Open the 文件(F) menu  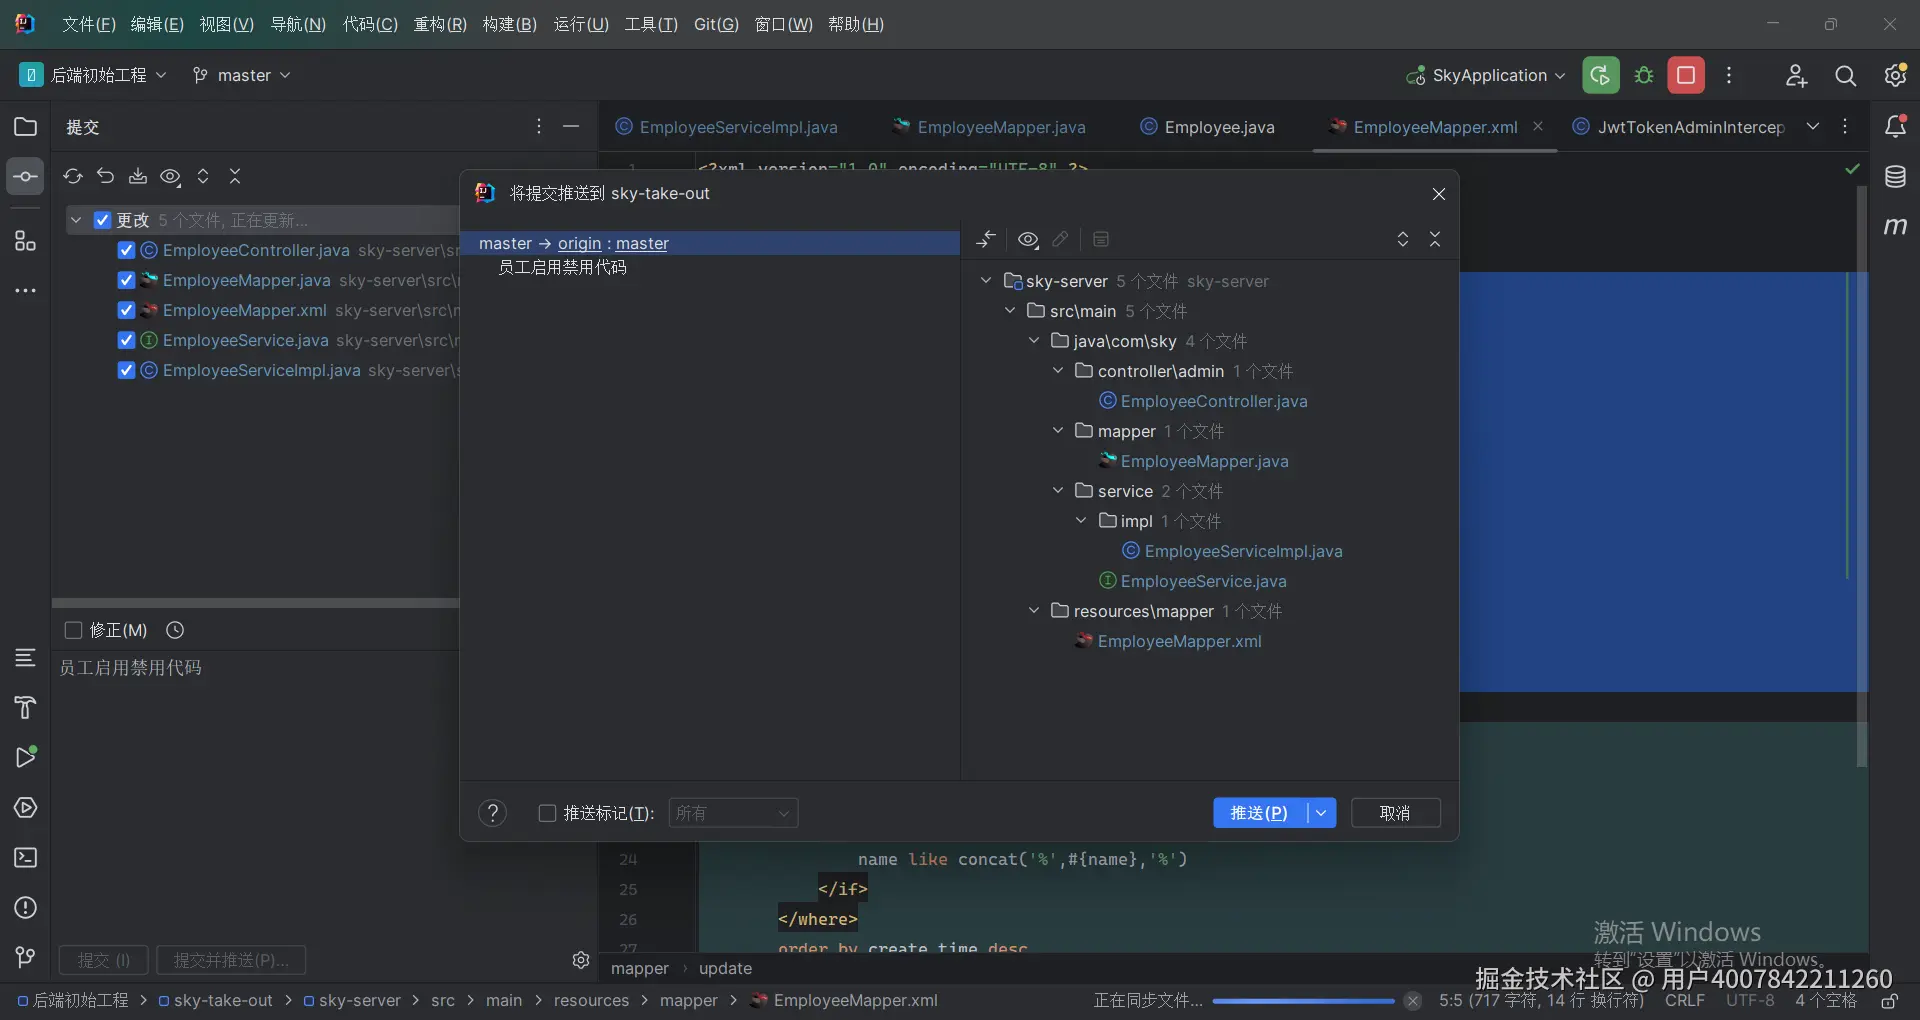(x=89, y=24)
